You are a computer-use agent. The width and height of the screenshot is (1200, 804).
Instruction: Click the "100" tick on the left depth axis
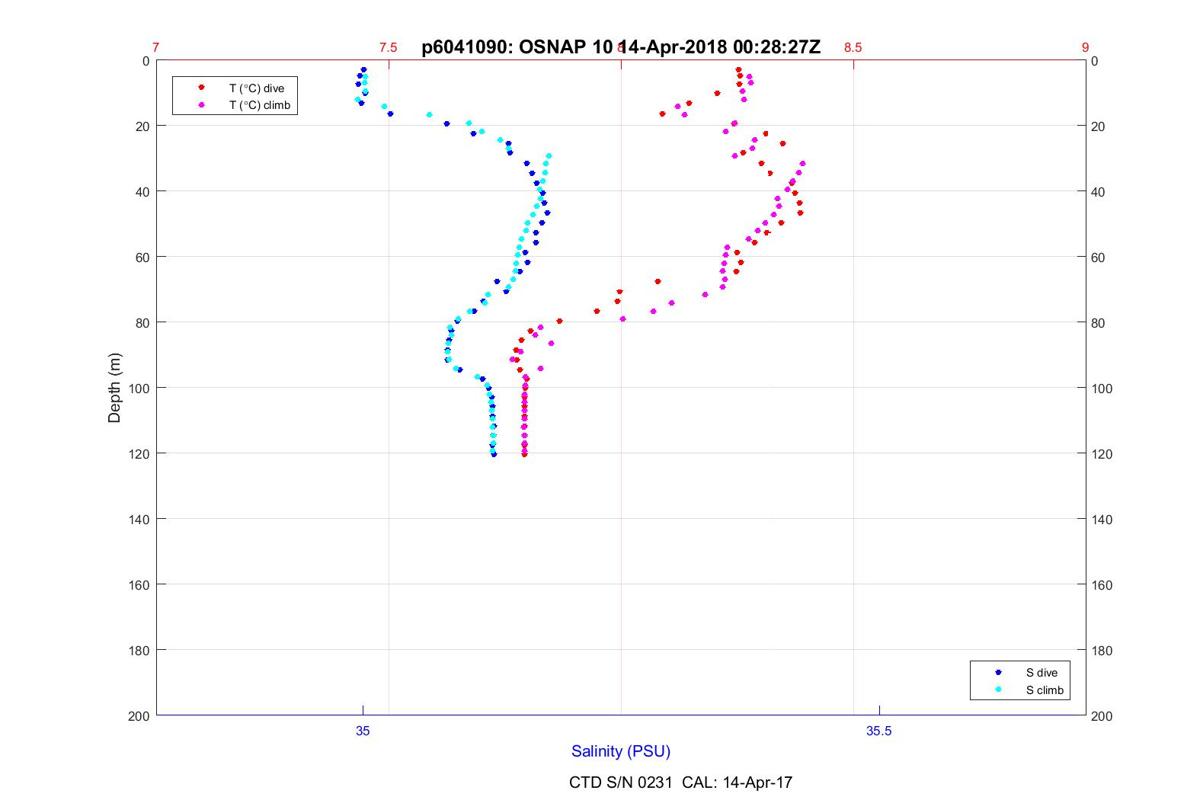click(x=138, y=388)
